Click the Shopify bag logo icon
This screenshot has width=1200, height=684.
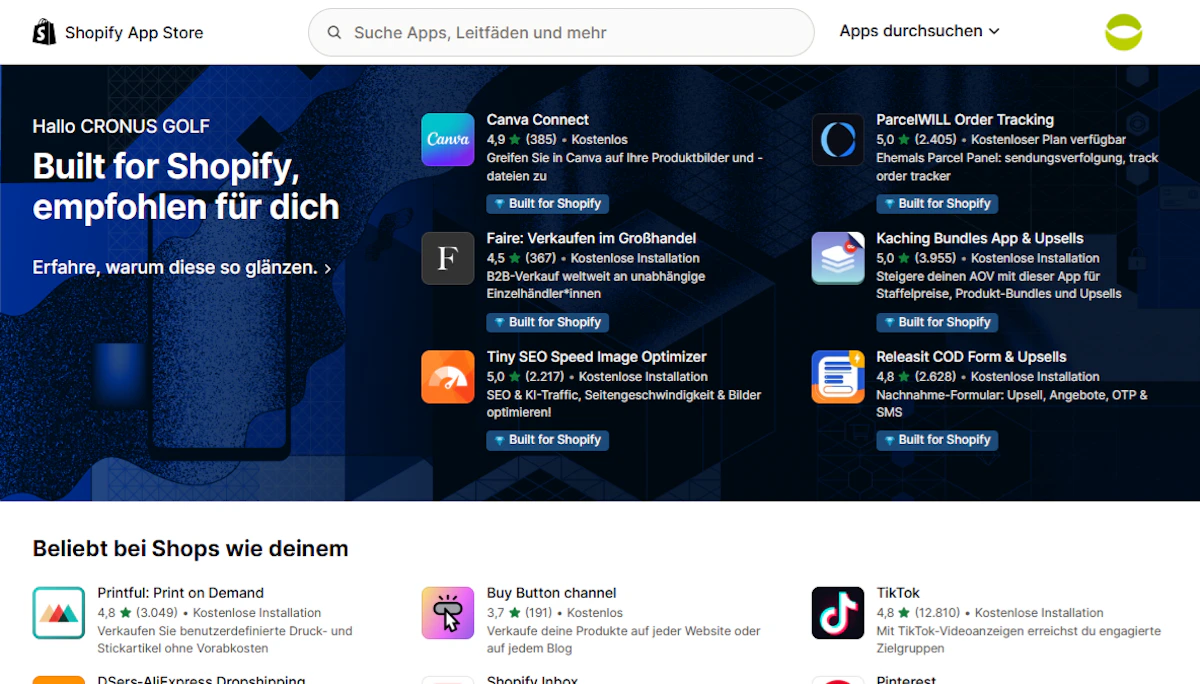click(44, 32)
